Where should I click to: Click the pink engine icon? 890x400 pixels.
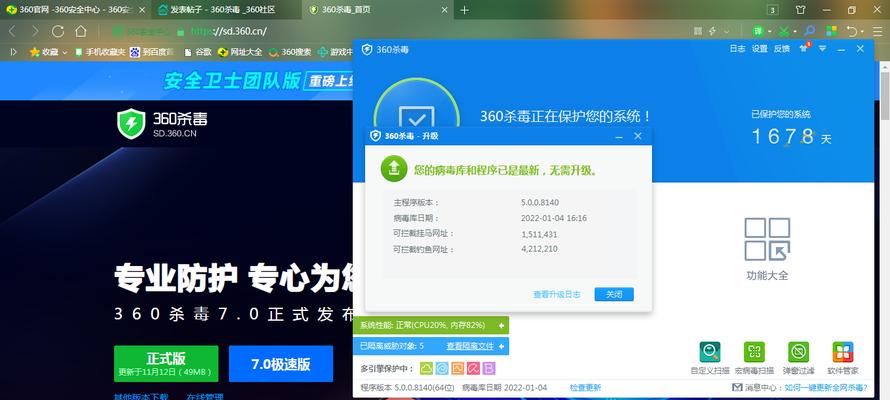click(x=473, y=369)
